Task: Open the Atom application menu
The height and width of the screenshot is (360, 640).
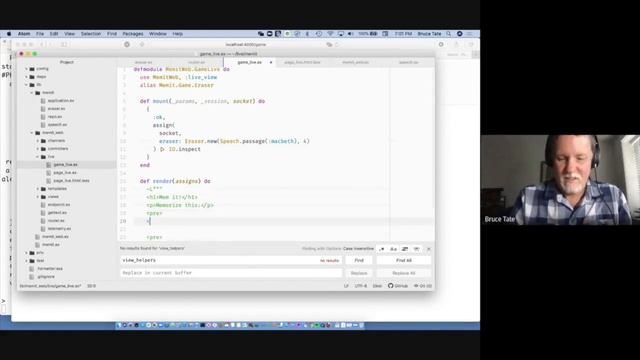Action: click(x=24, y=34)
